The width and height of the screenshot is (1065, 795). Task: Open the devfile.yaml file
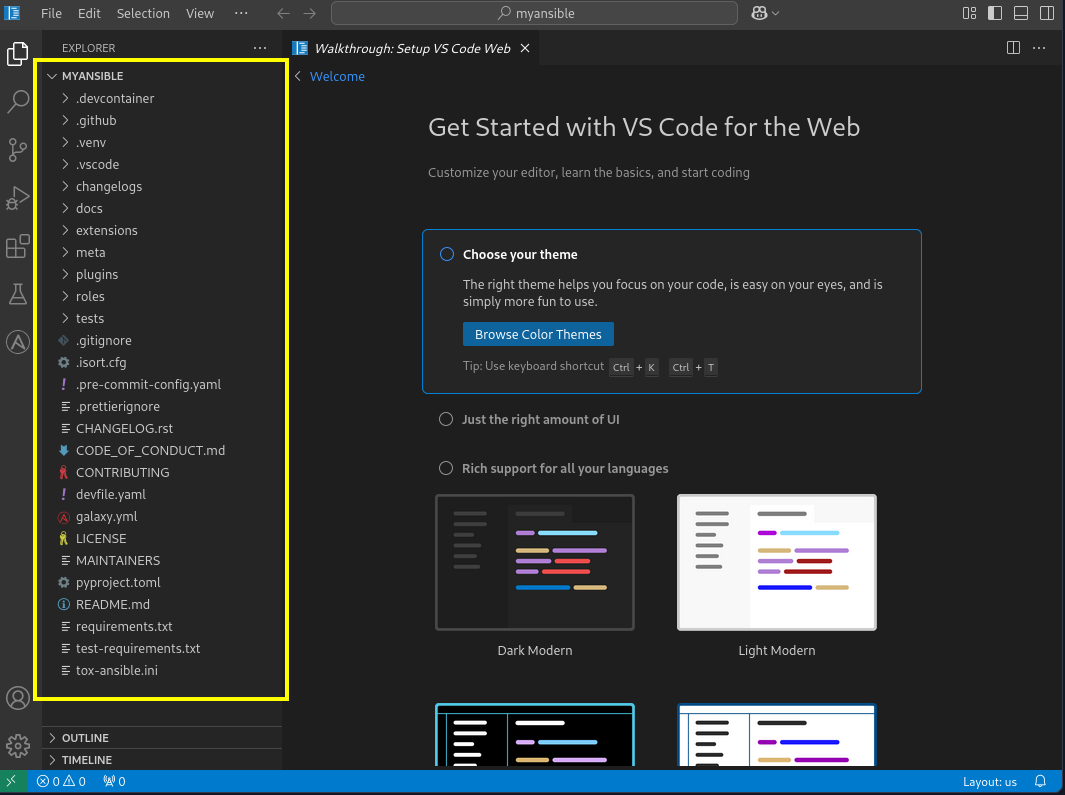coord(163,494)
